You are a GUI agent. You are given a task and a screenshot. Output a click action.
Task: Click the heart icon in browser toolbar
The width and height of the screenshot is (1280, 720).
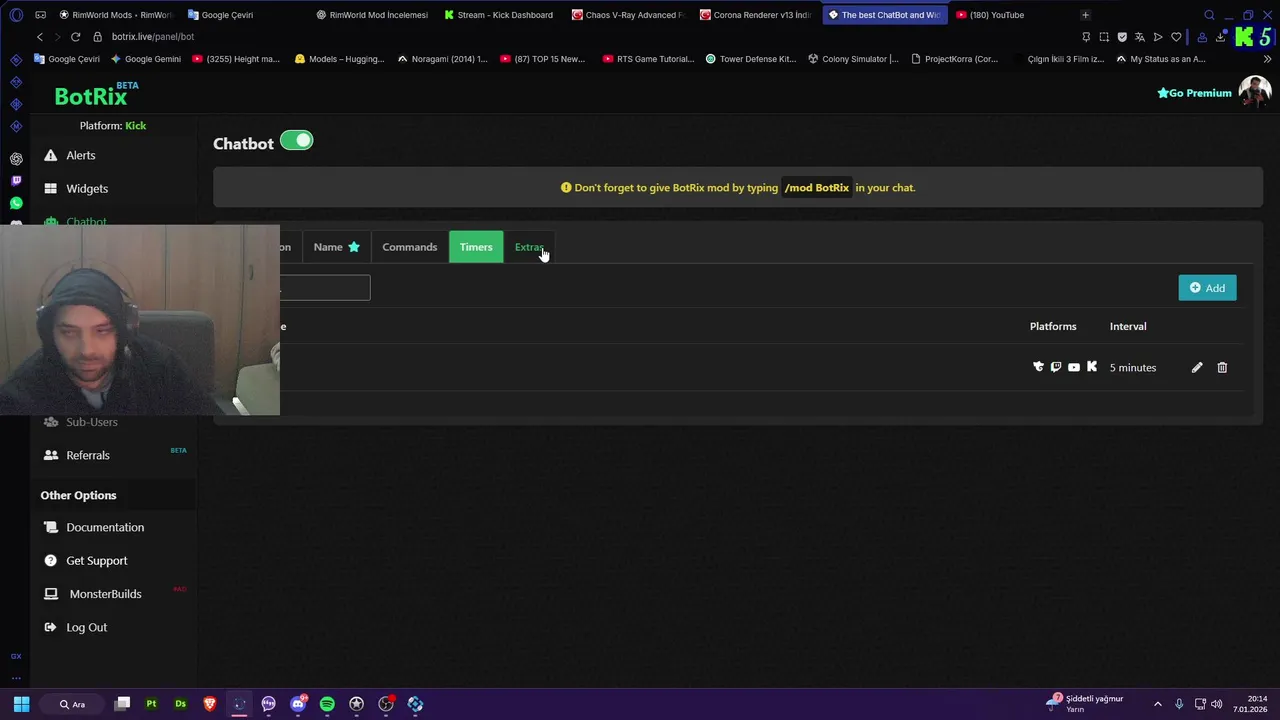pyautogui.click(x=1176, y=37)
